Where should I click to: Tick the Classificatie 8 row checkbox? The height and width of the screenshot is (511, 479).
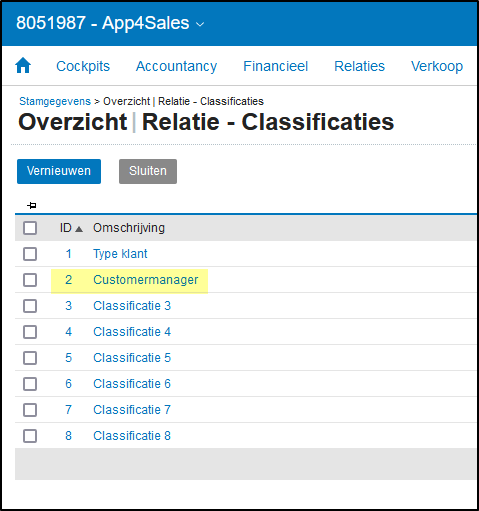[x=30, y=436]
